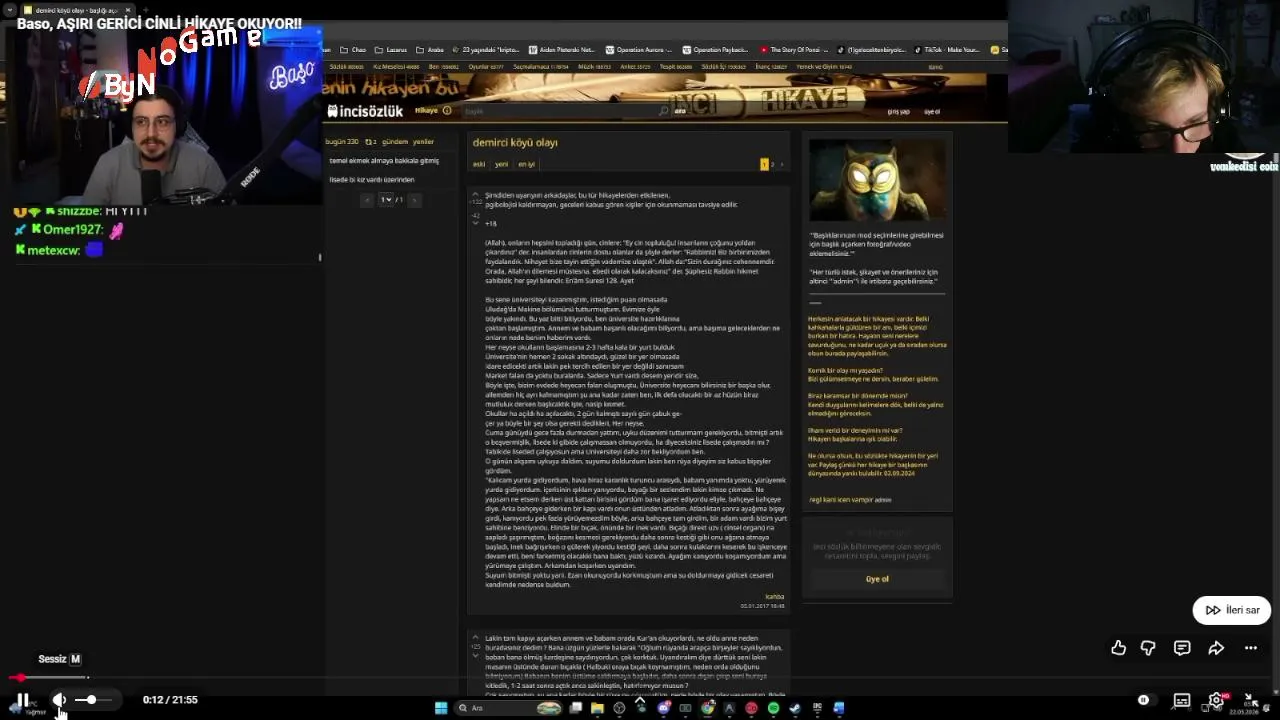1280x720 pixels.
Task: Open the 'Chao' bookmarks folder
Action: coord(354,50)
